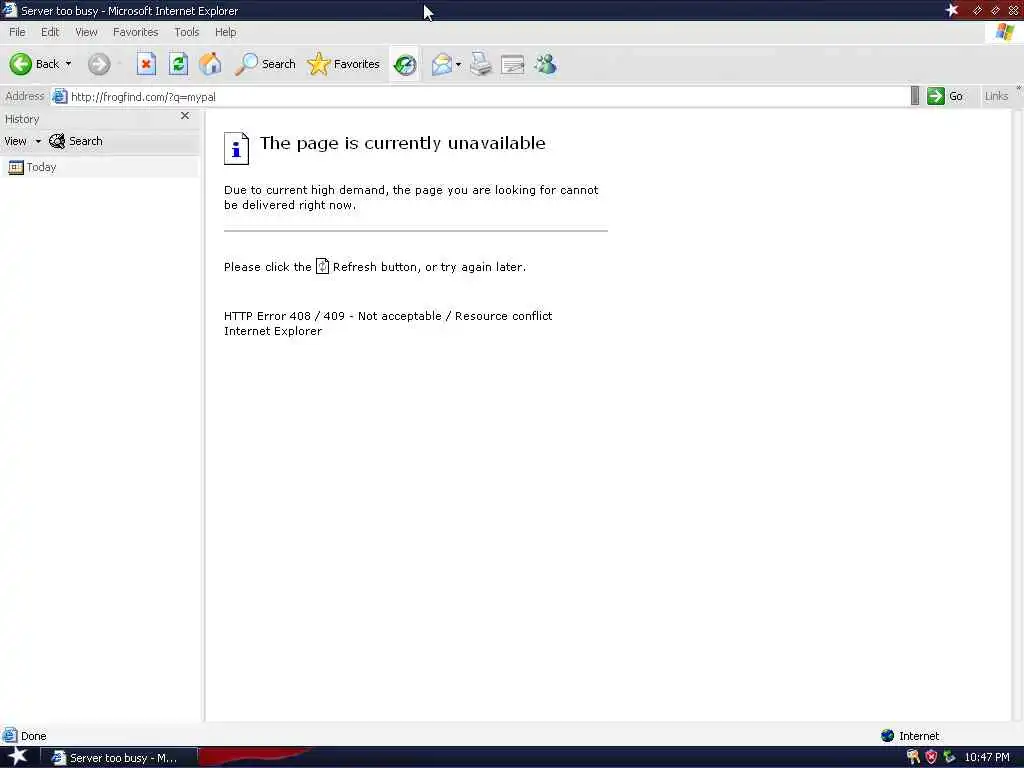Click the page icon in address bar
The height and width of the screenshot is (768, 1024).
[x=59, y=97]
